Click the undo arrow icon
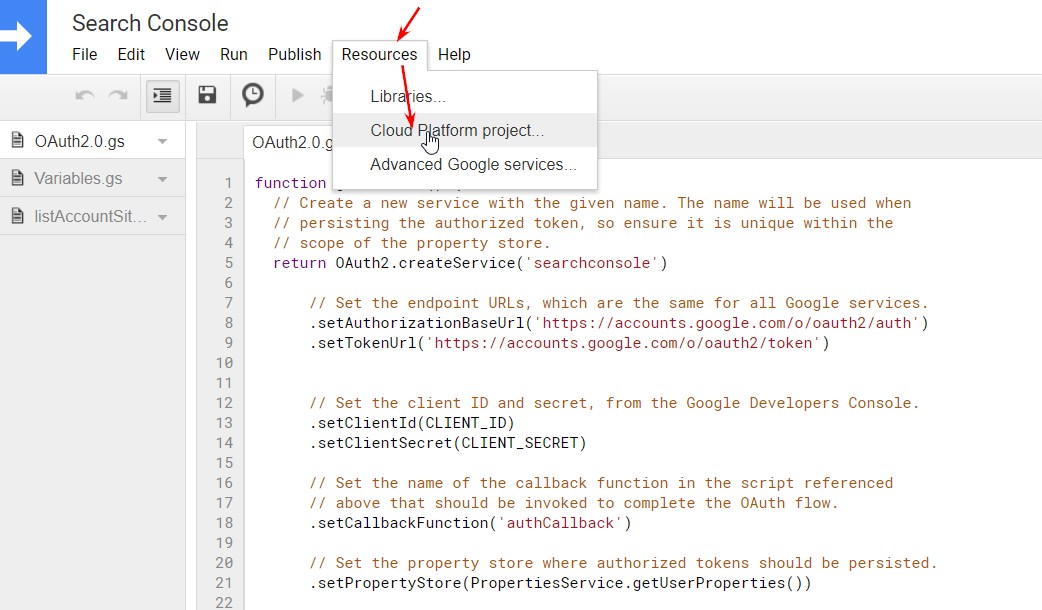Viewport: 1042px width, 610px height. pyautogui.click(x=84, y=96)
